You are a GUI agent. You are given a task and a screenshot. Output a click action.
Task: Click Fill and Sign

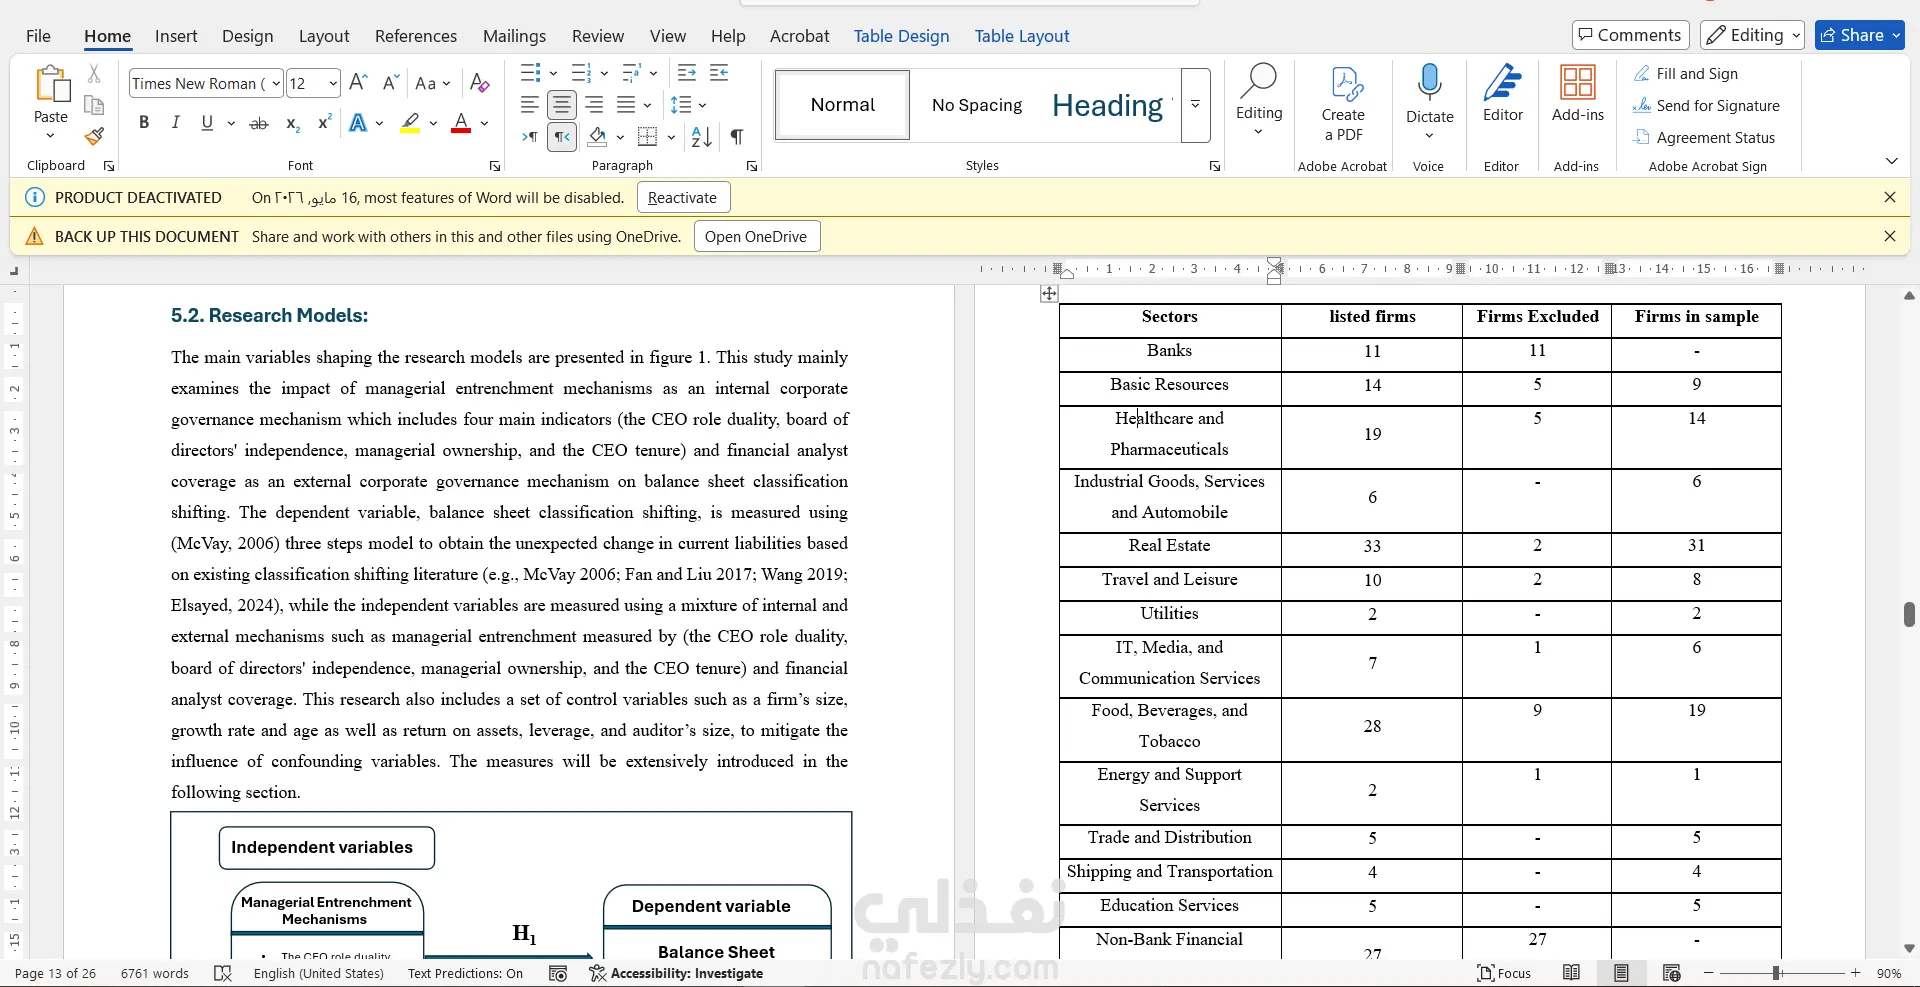pos(1687,74)
